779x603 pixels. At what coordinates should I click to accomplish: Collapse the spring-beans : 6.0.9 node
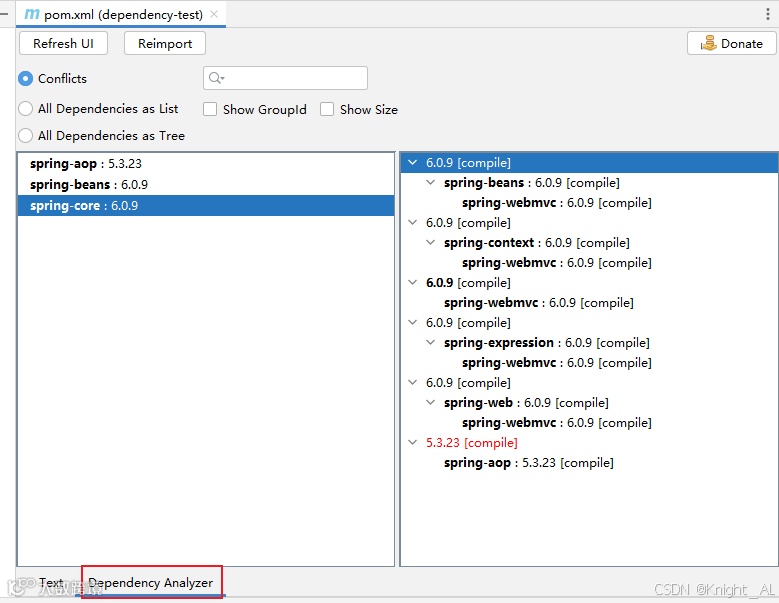coord(431,182)
